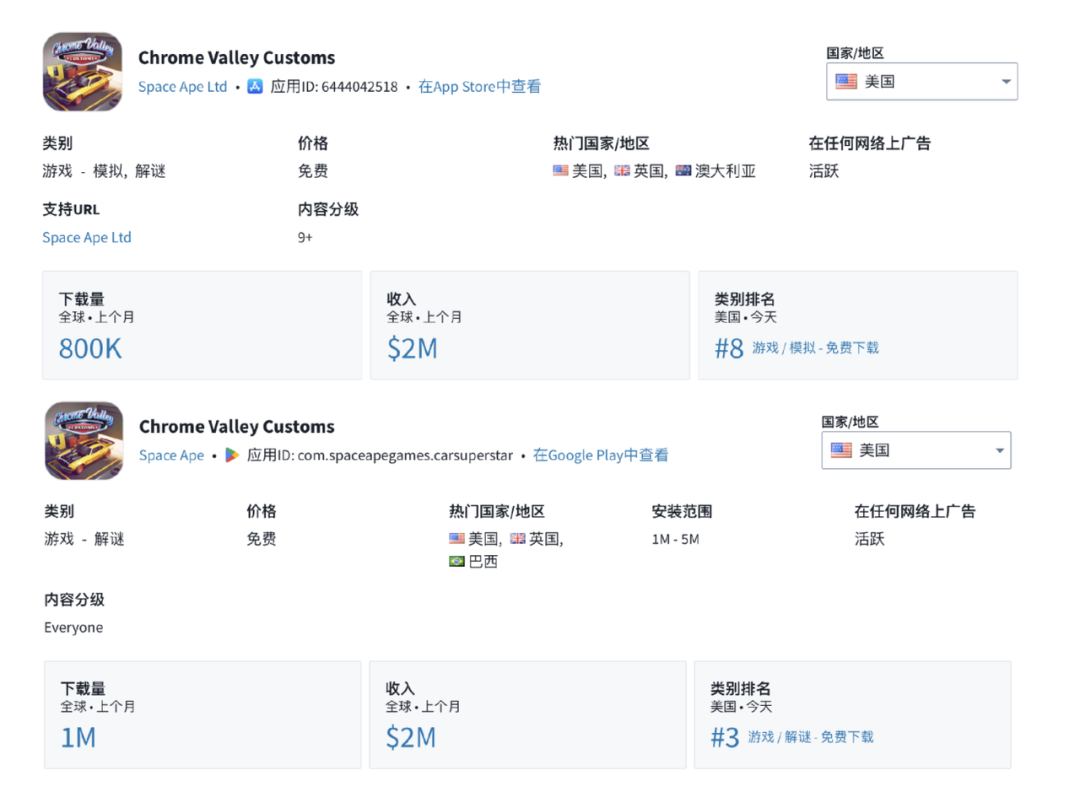Click the UK flag in the Android 热门国家/地区 list
Viewport: 1080px width, 792px height.
tap(518, 539)
